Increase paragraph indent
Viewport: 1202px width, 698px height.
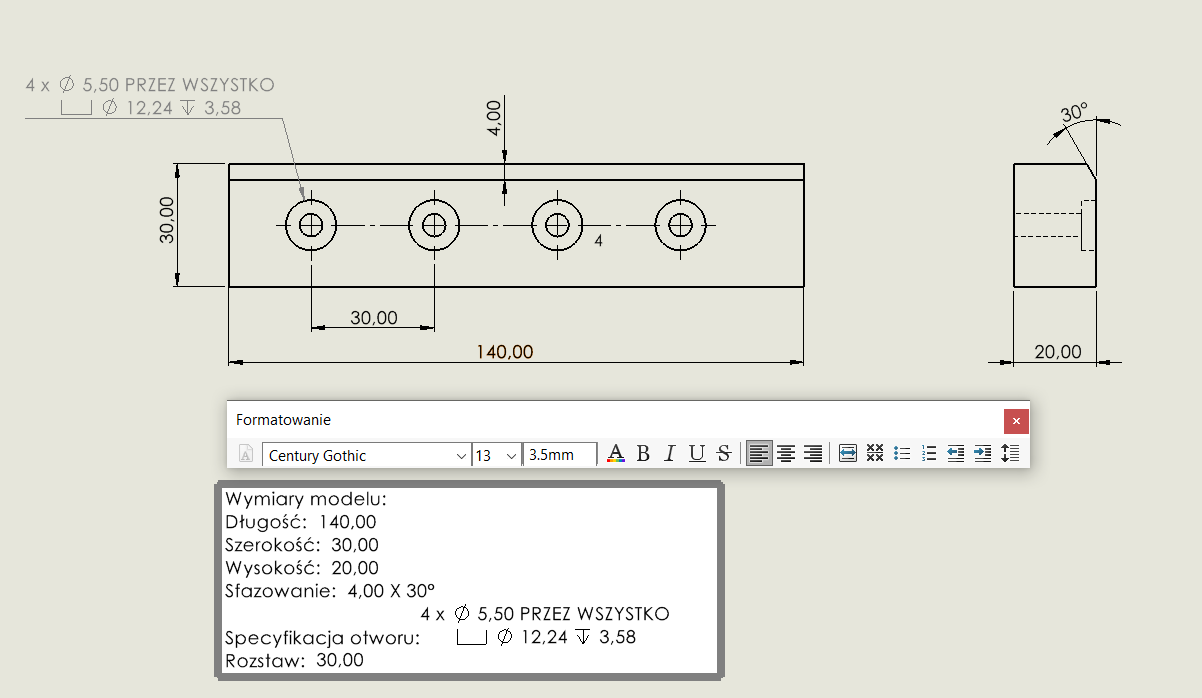(x=983, y=454)
